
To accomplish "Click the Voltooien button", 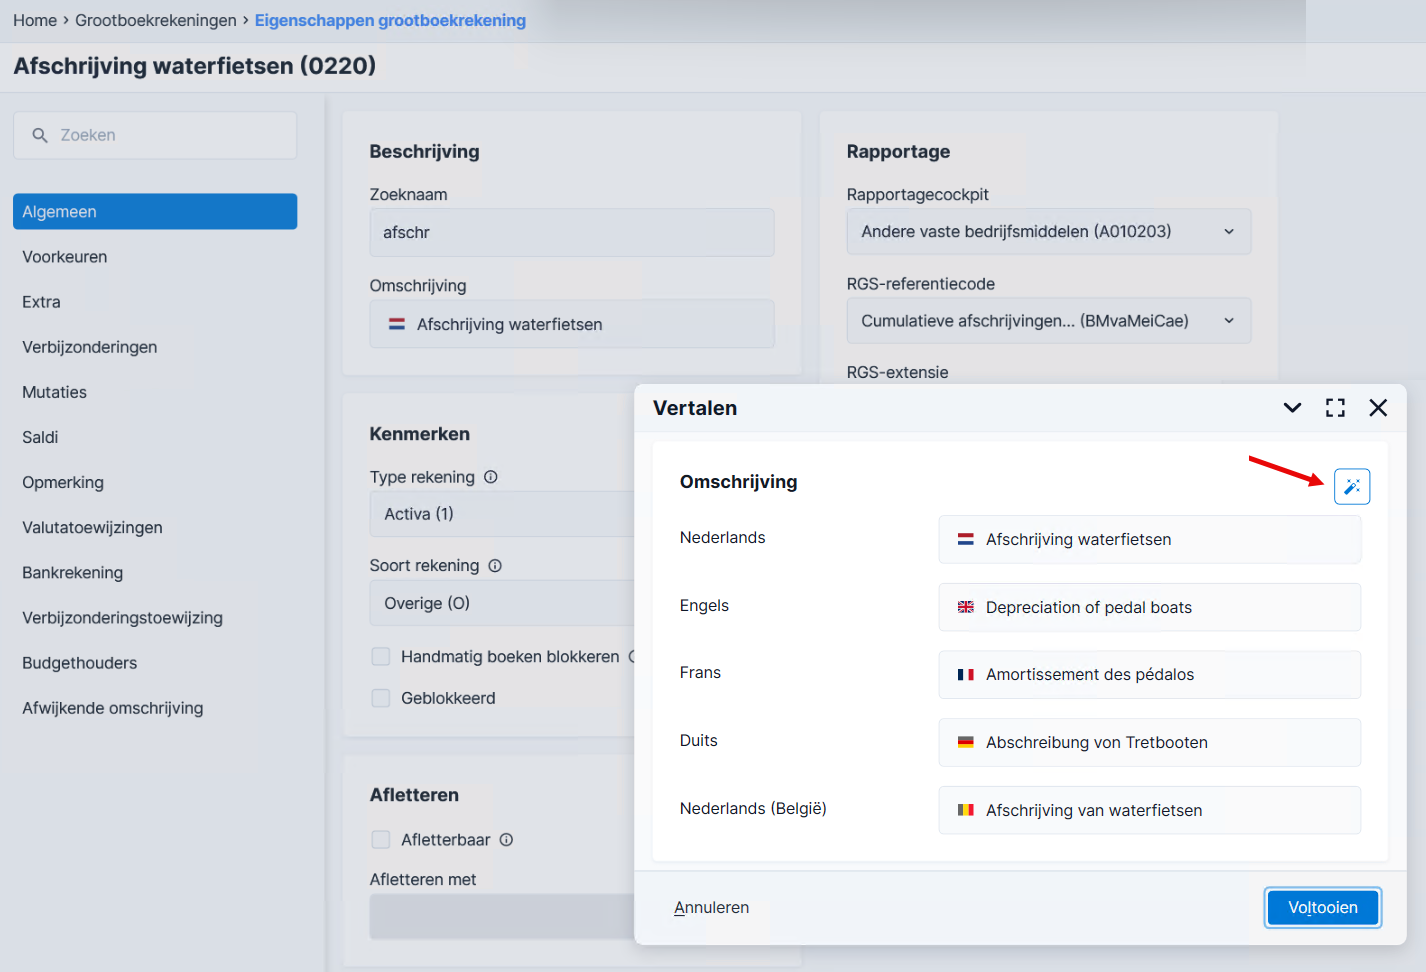I will coord(1322,908).
